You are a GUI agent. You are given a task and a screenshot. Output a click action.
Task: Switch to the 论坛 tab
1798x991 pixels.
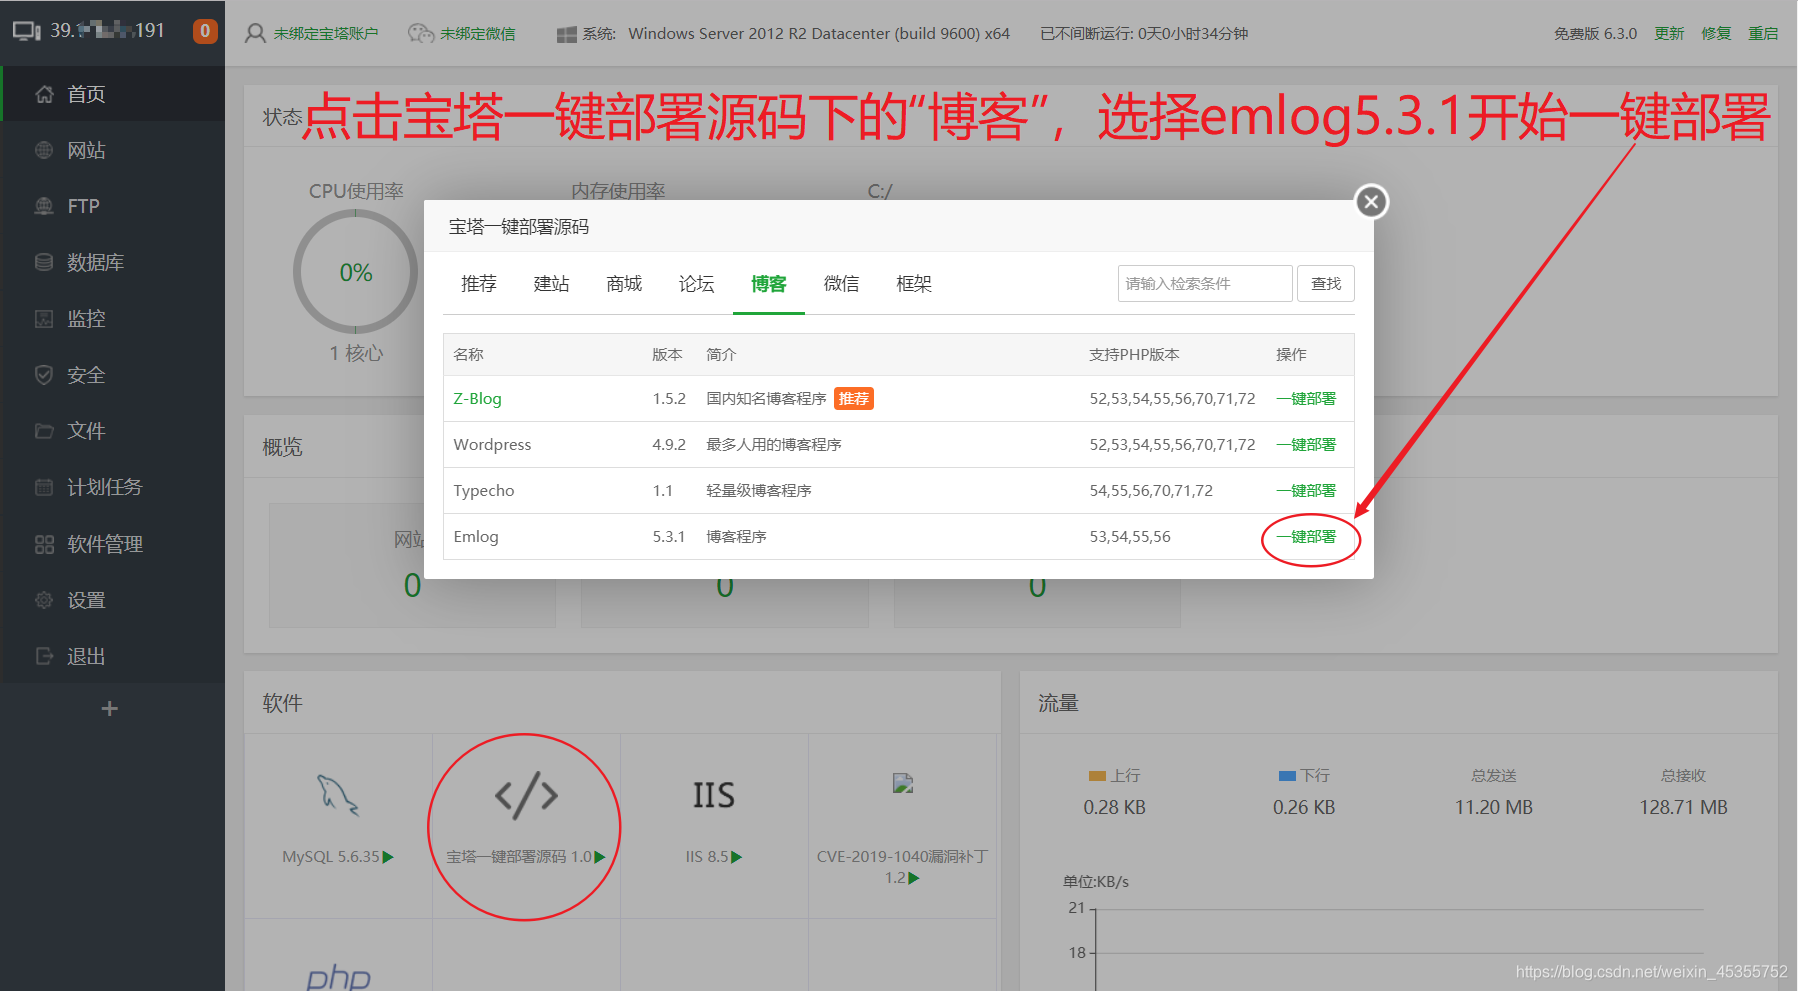696,284
